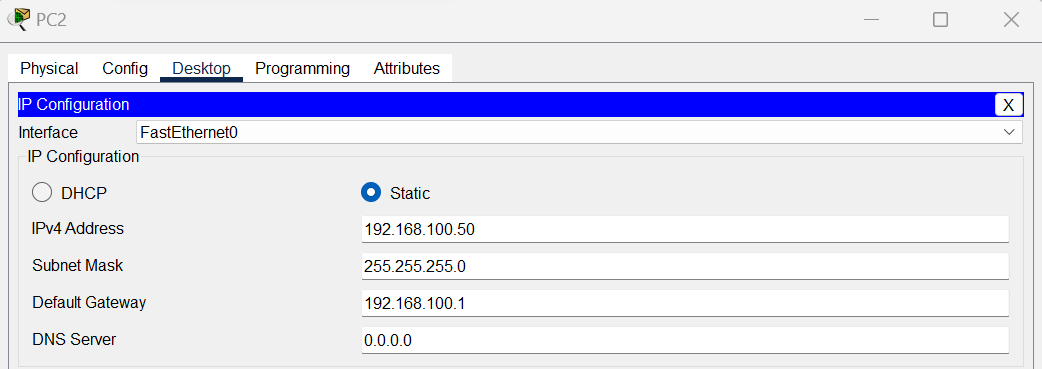Select the Static radio button
Image resolution: width=1042 pixels, height=369 pixels.
(371, 193)
